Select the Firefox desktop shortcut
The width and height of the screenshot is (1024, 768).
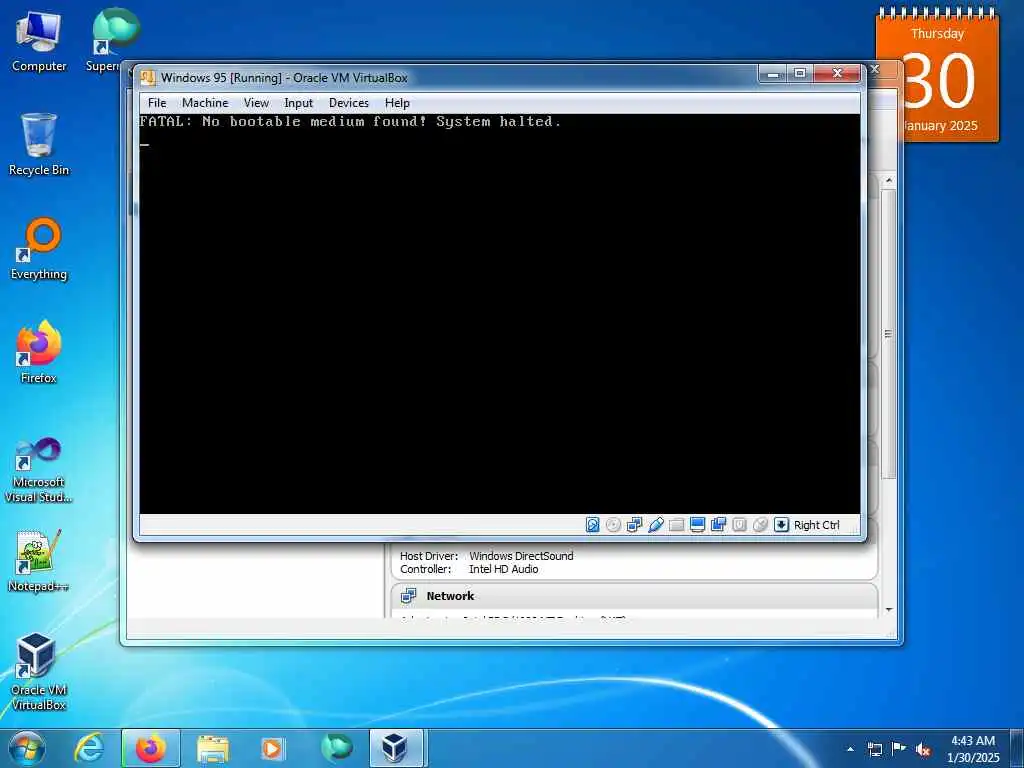(x=39, y=351)
